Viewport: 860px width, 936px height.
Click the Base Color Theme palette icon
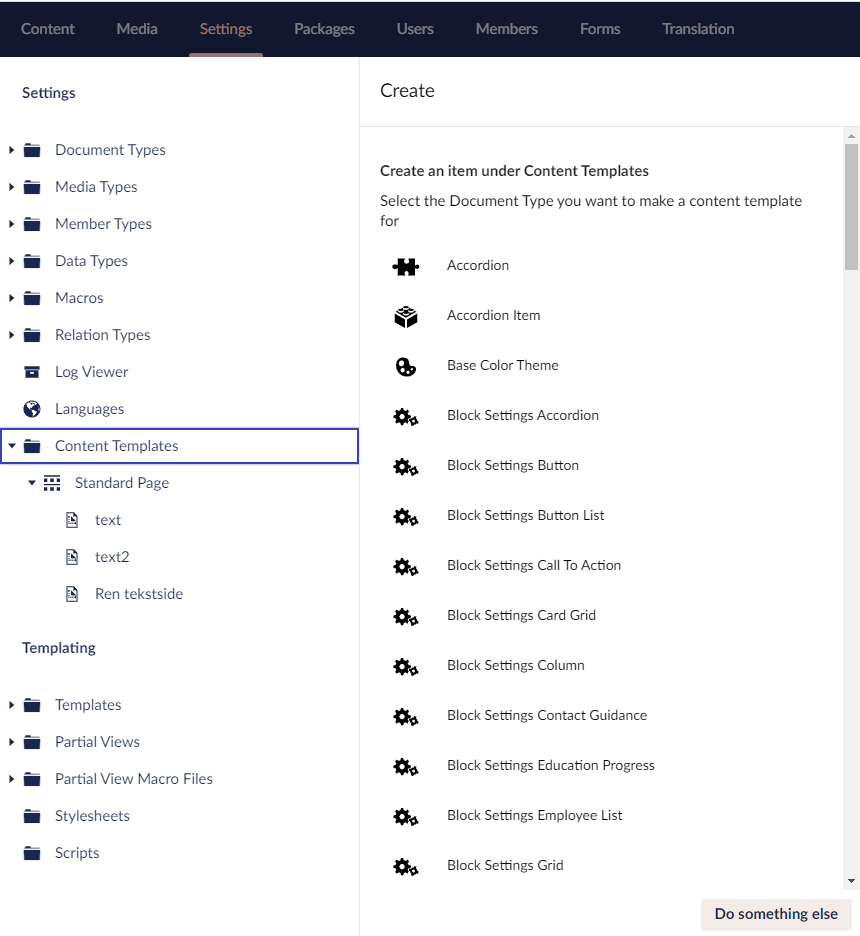coord(406,367)
